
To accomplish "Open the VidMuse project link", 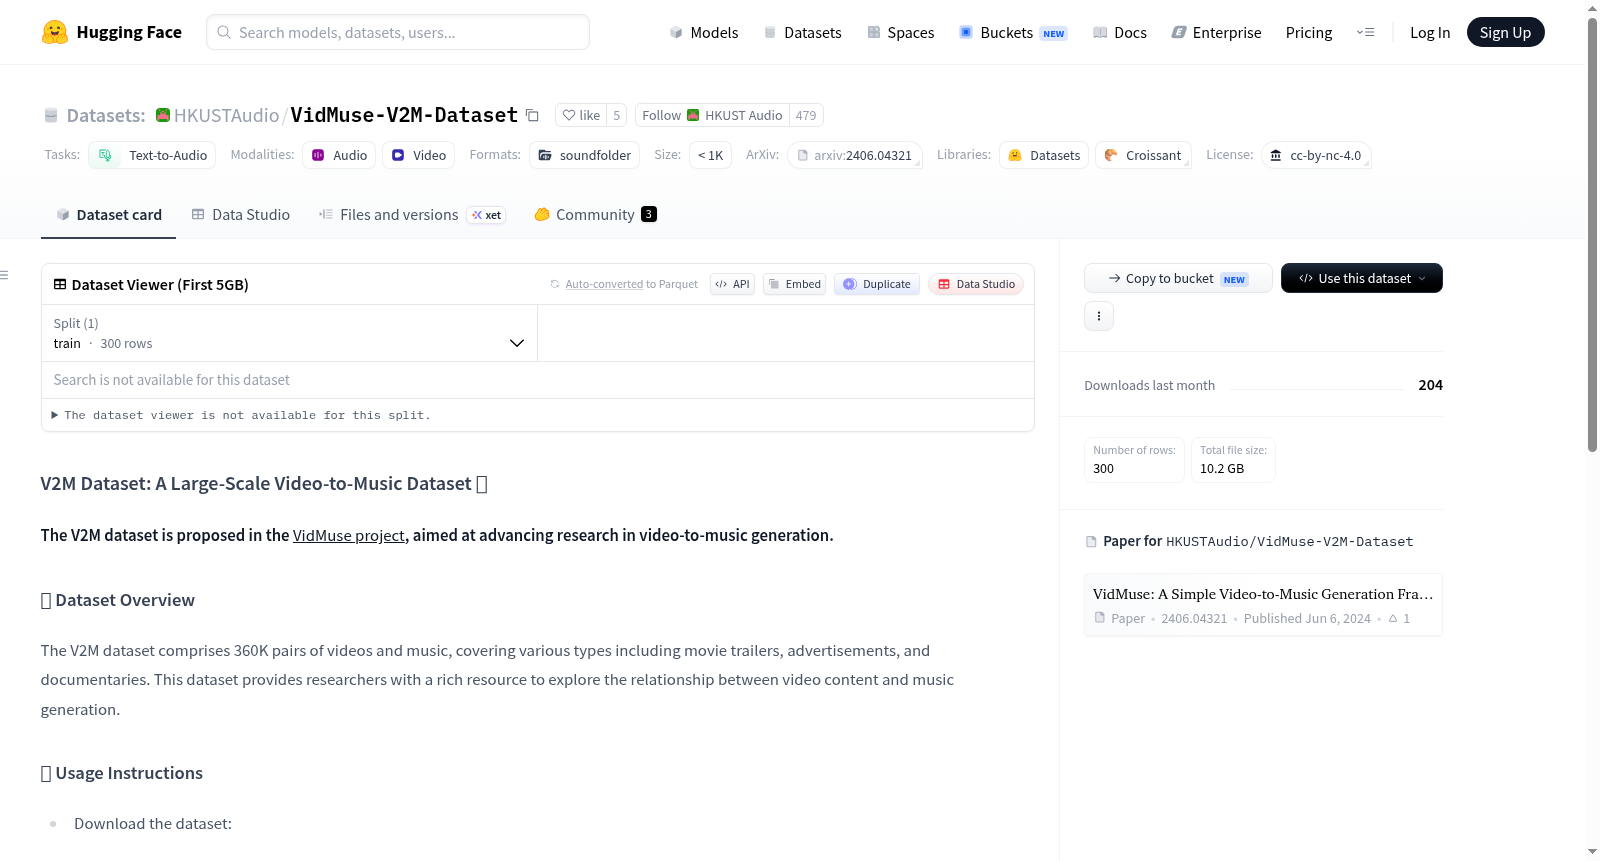I will 349,535.
